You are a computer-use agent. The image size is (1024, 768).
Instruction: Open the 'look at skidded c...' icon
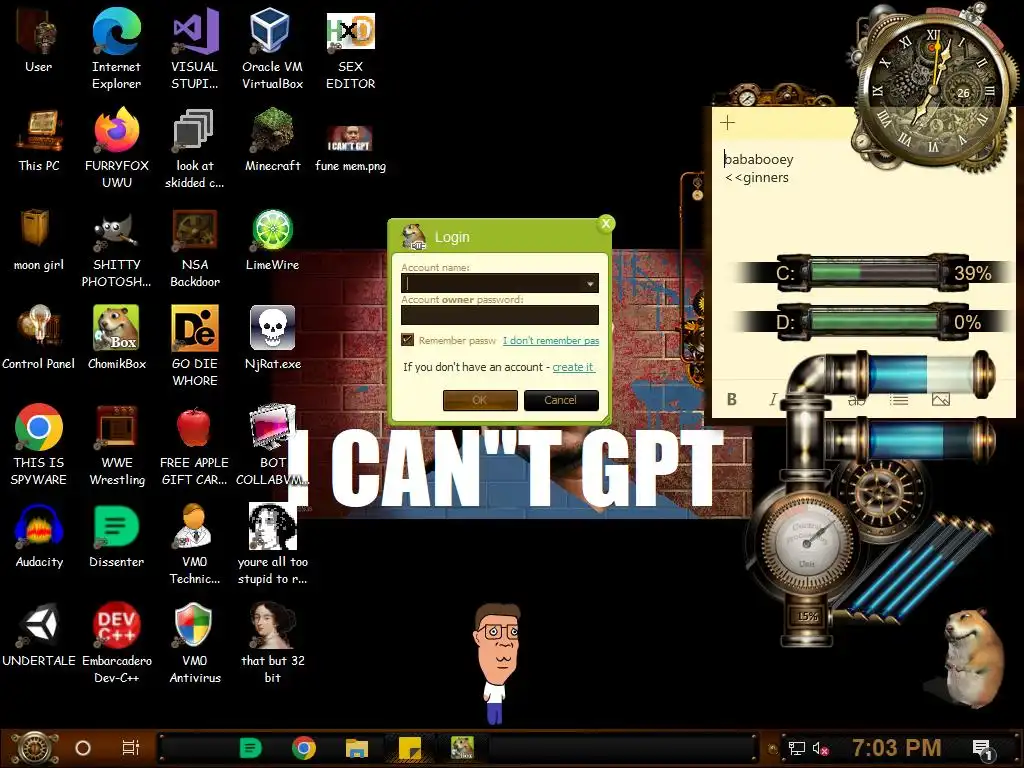[x=195, y=148]
